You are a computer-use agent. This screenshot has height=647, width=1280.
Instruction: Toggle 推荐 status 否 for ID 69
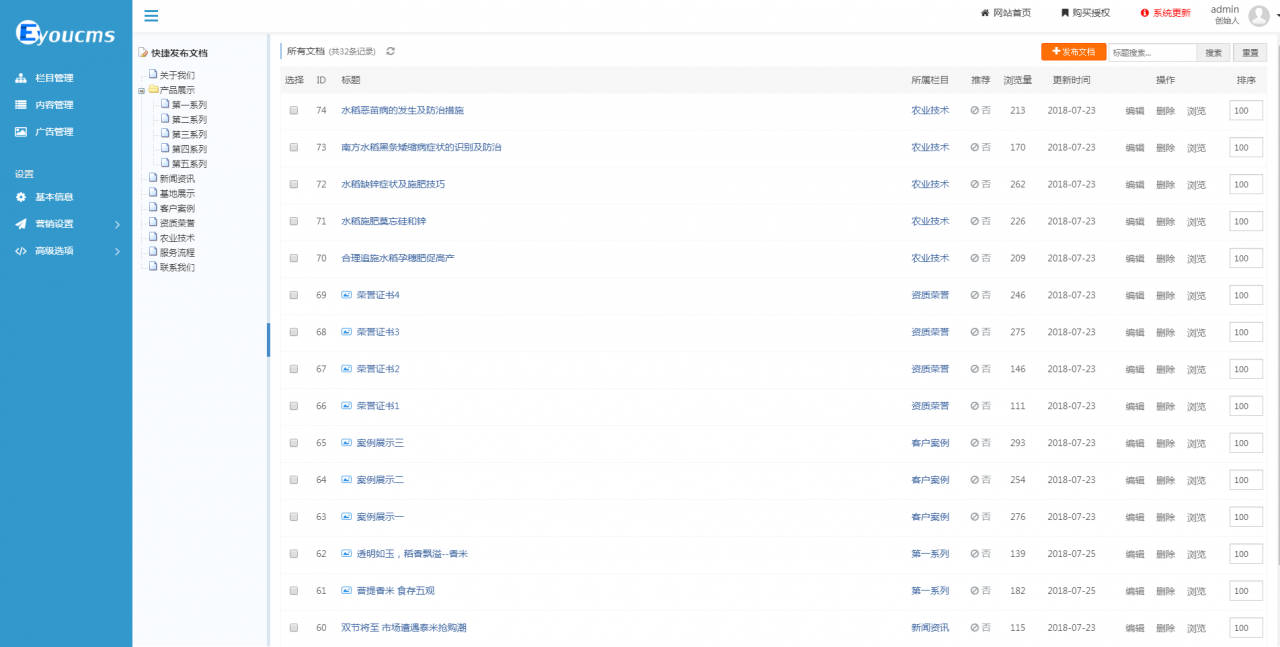[980, 295]
